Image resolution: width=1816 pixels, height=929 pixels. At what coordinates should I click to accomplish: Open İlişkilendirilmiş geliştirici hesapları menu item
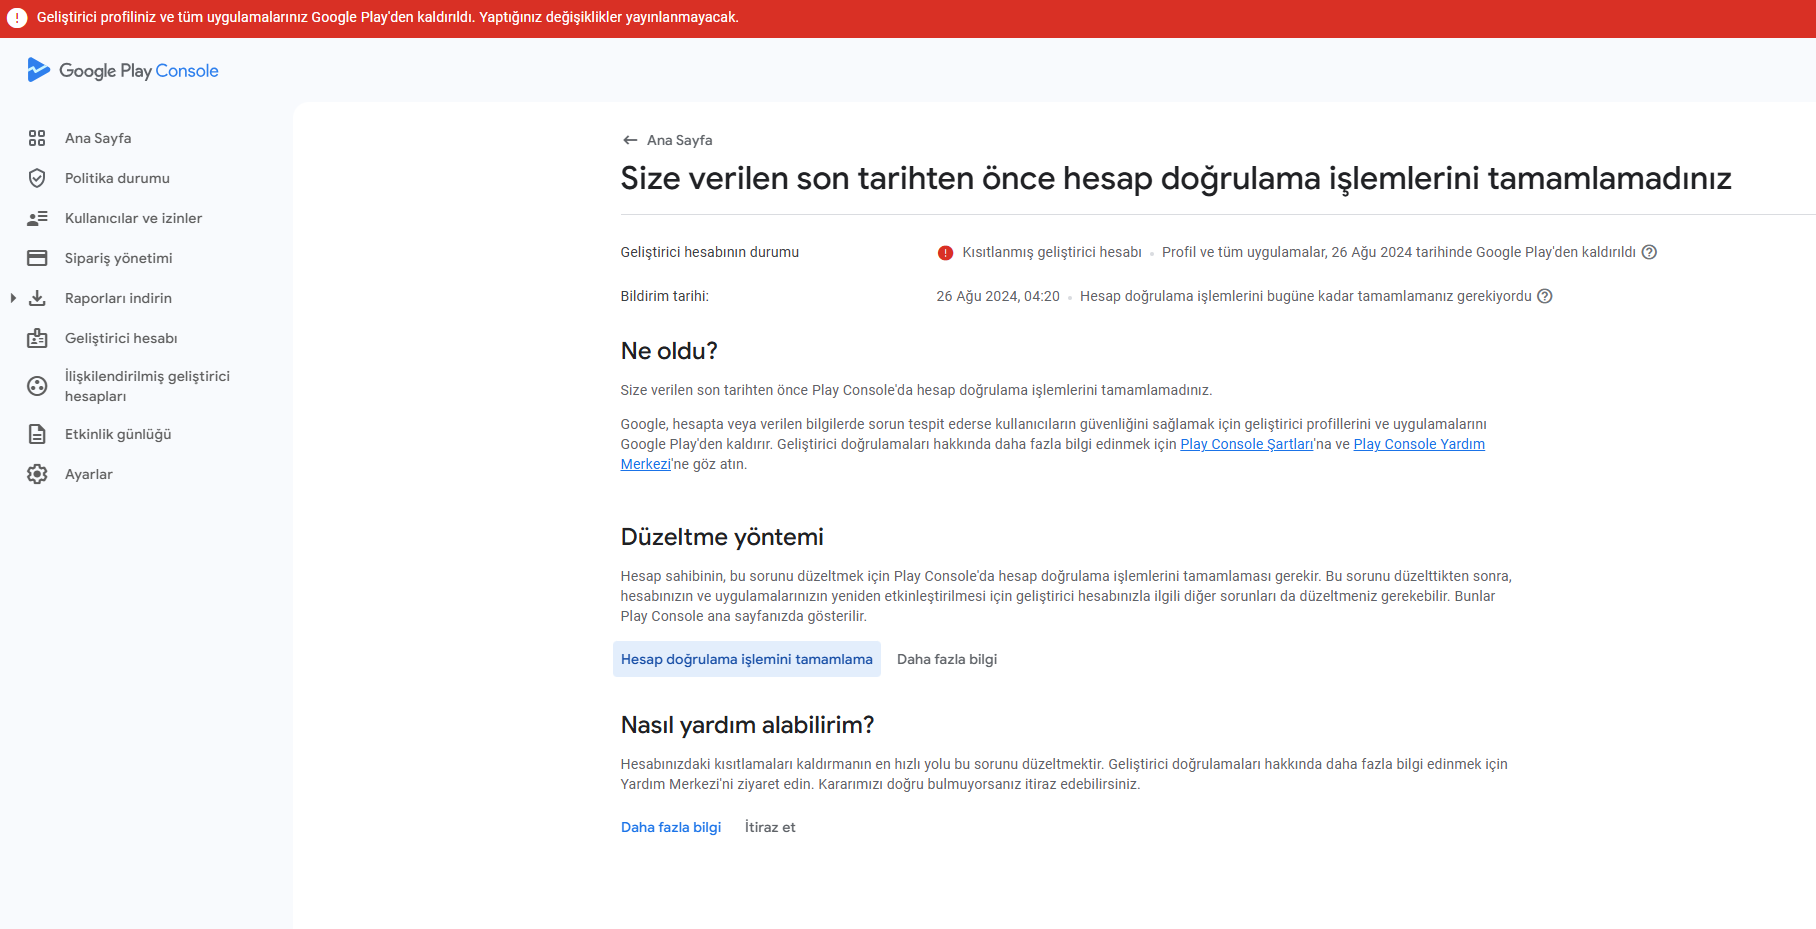pyautogui.click(x=146, y=386)
